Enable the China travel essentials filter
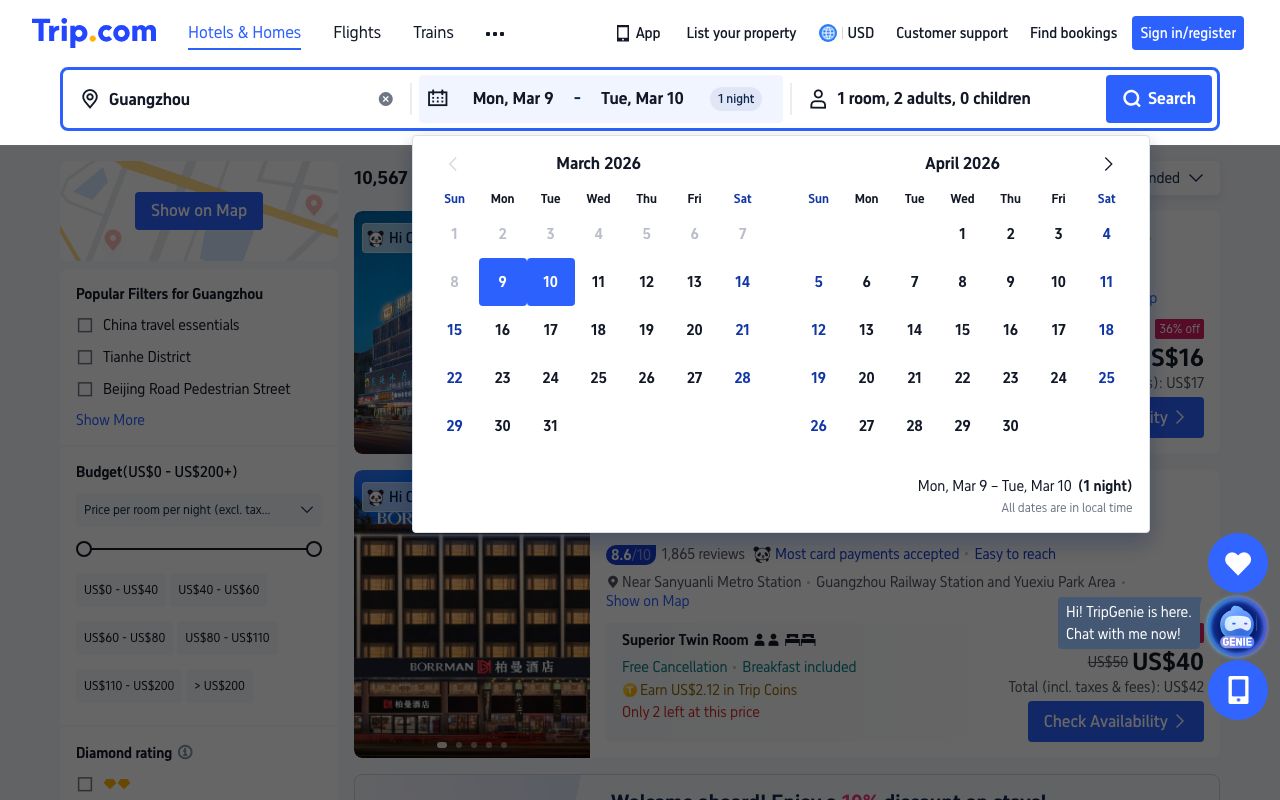This screenshot has height=800, width=1280. pos(85,325)
